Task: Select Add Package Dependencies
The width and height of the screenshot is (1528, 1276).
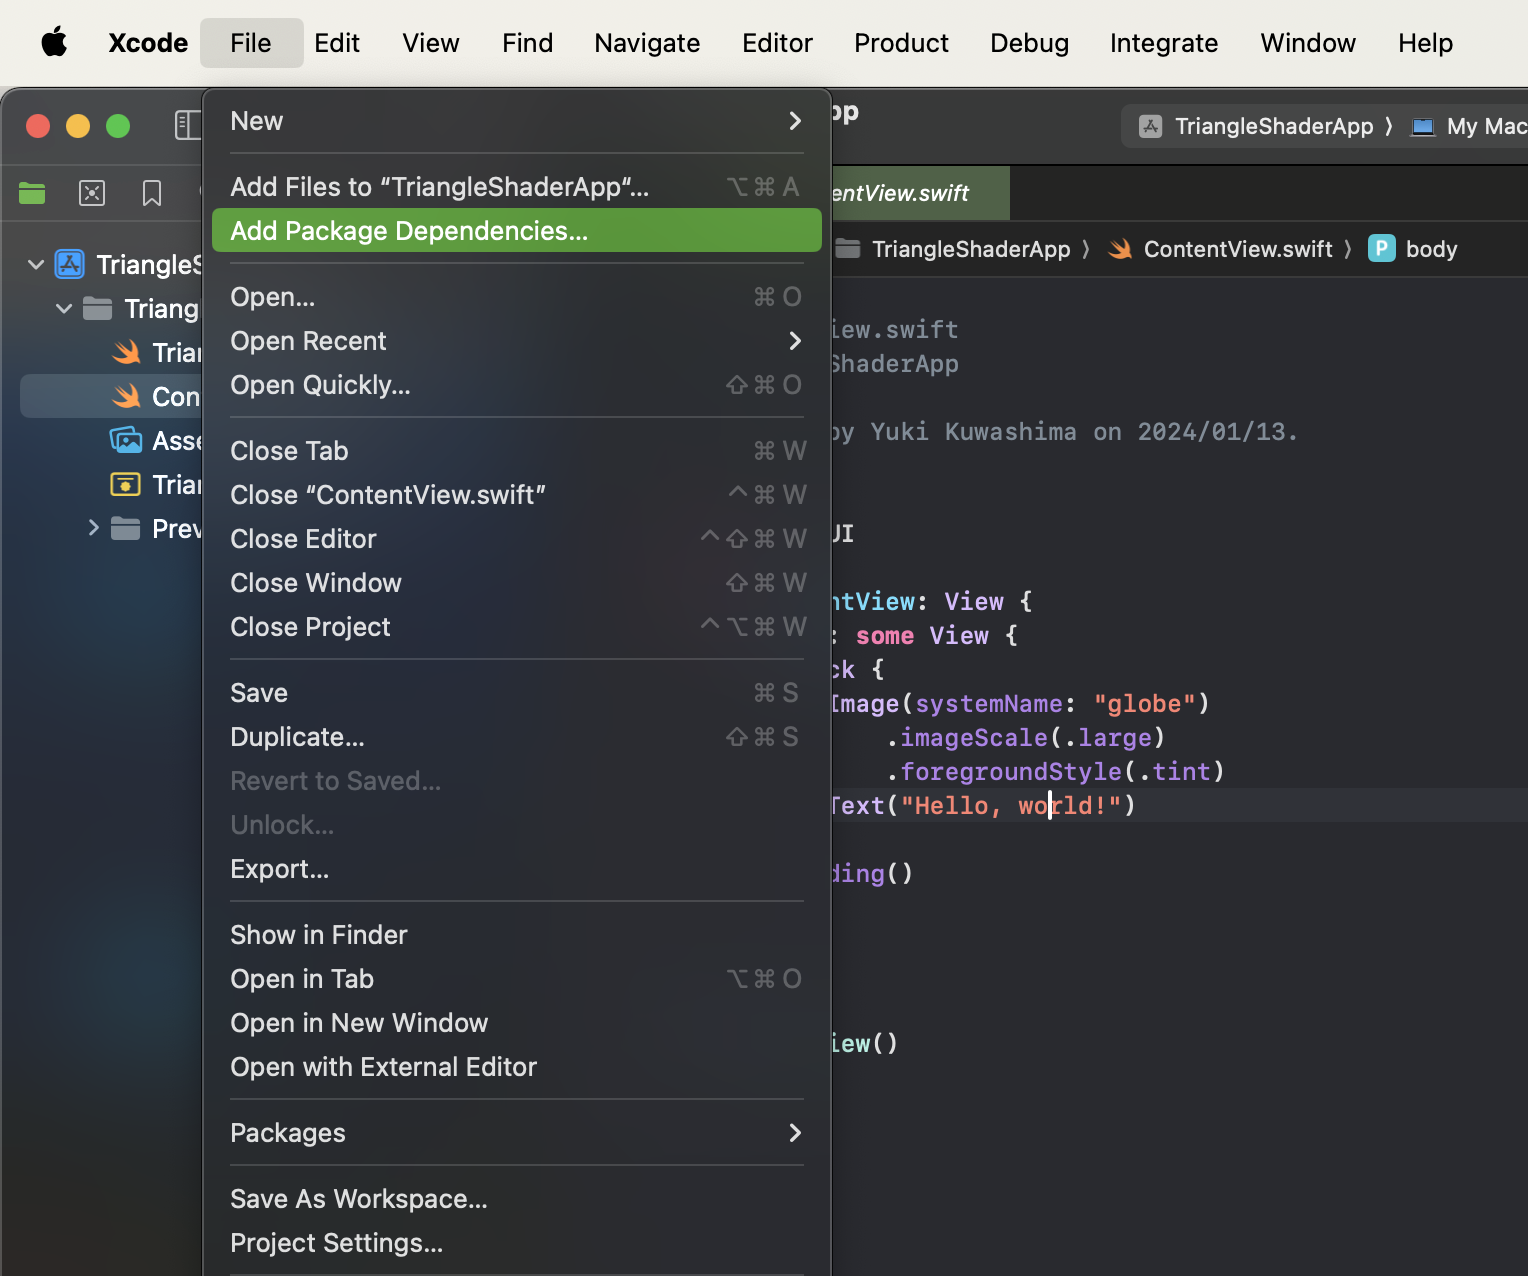Action: point(517,231)
